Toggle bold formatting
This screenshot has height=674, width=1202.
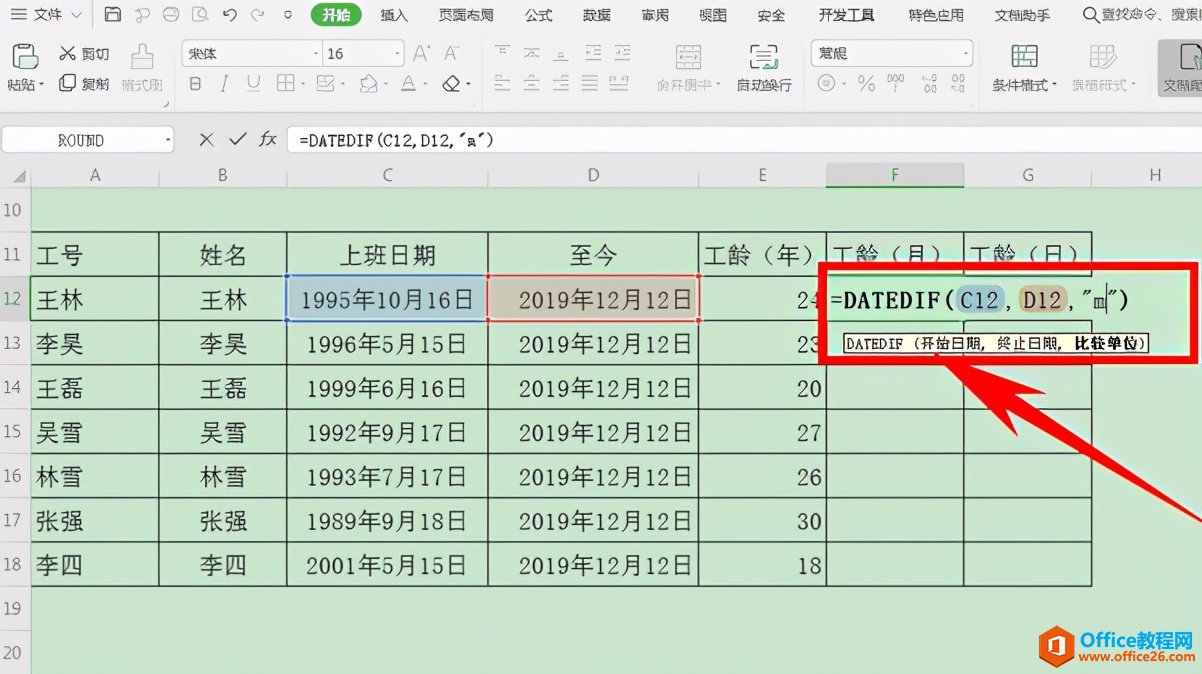[x=195, y=85]
